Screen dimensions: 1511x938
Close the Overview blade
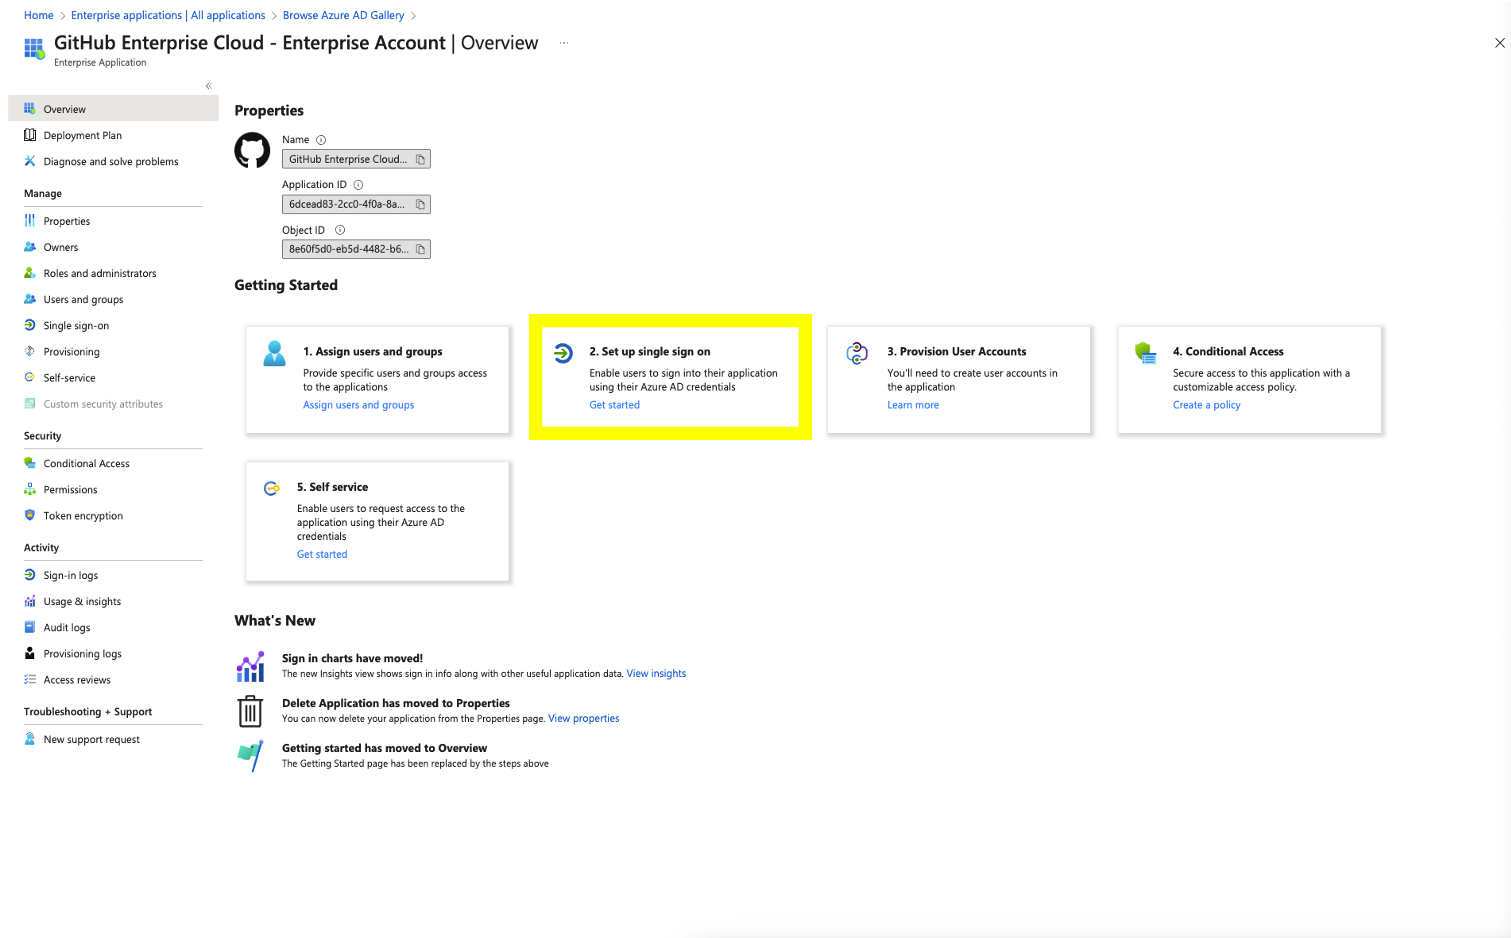click(1499, 43)
